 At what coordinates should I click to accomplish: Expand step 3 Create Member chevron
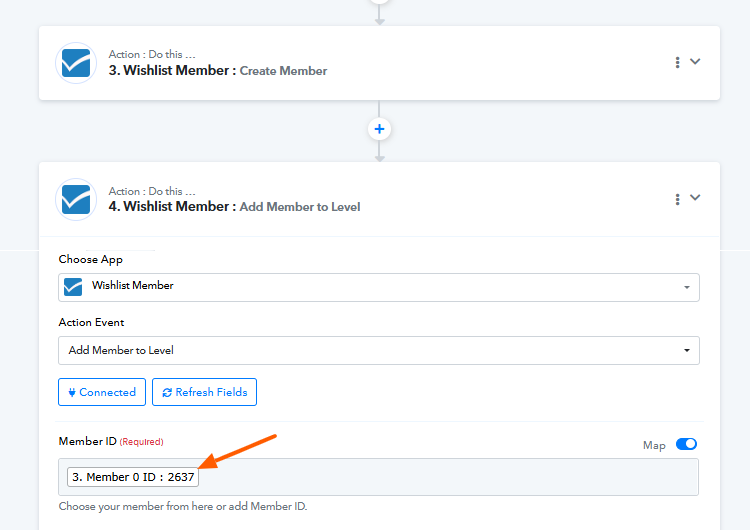[695, 61]
